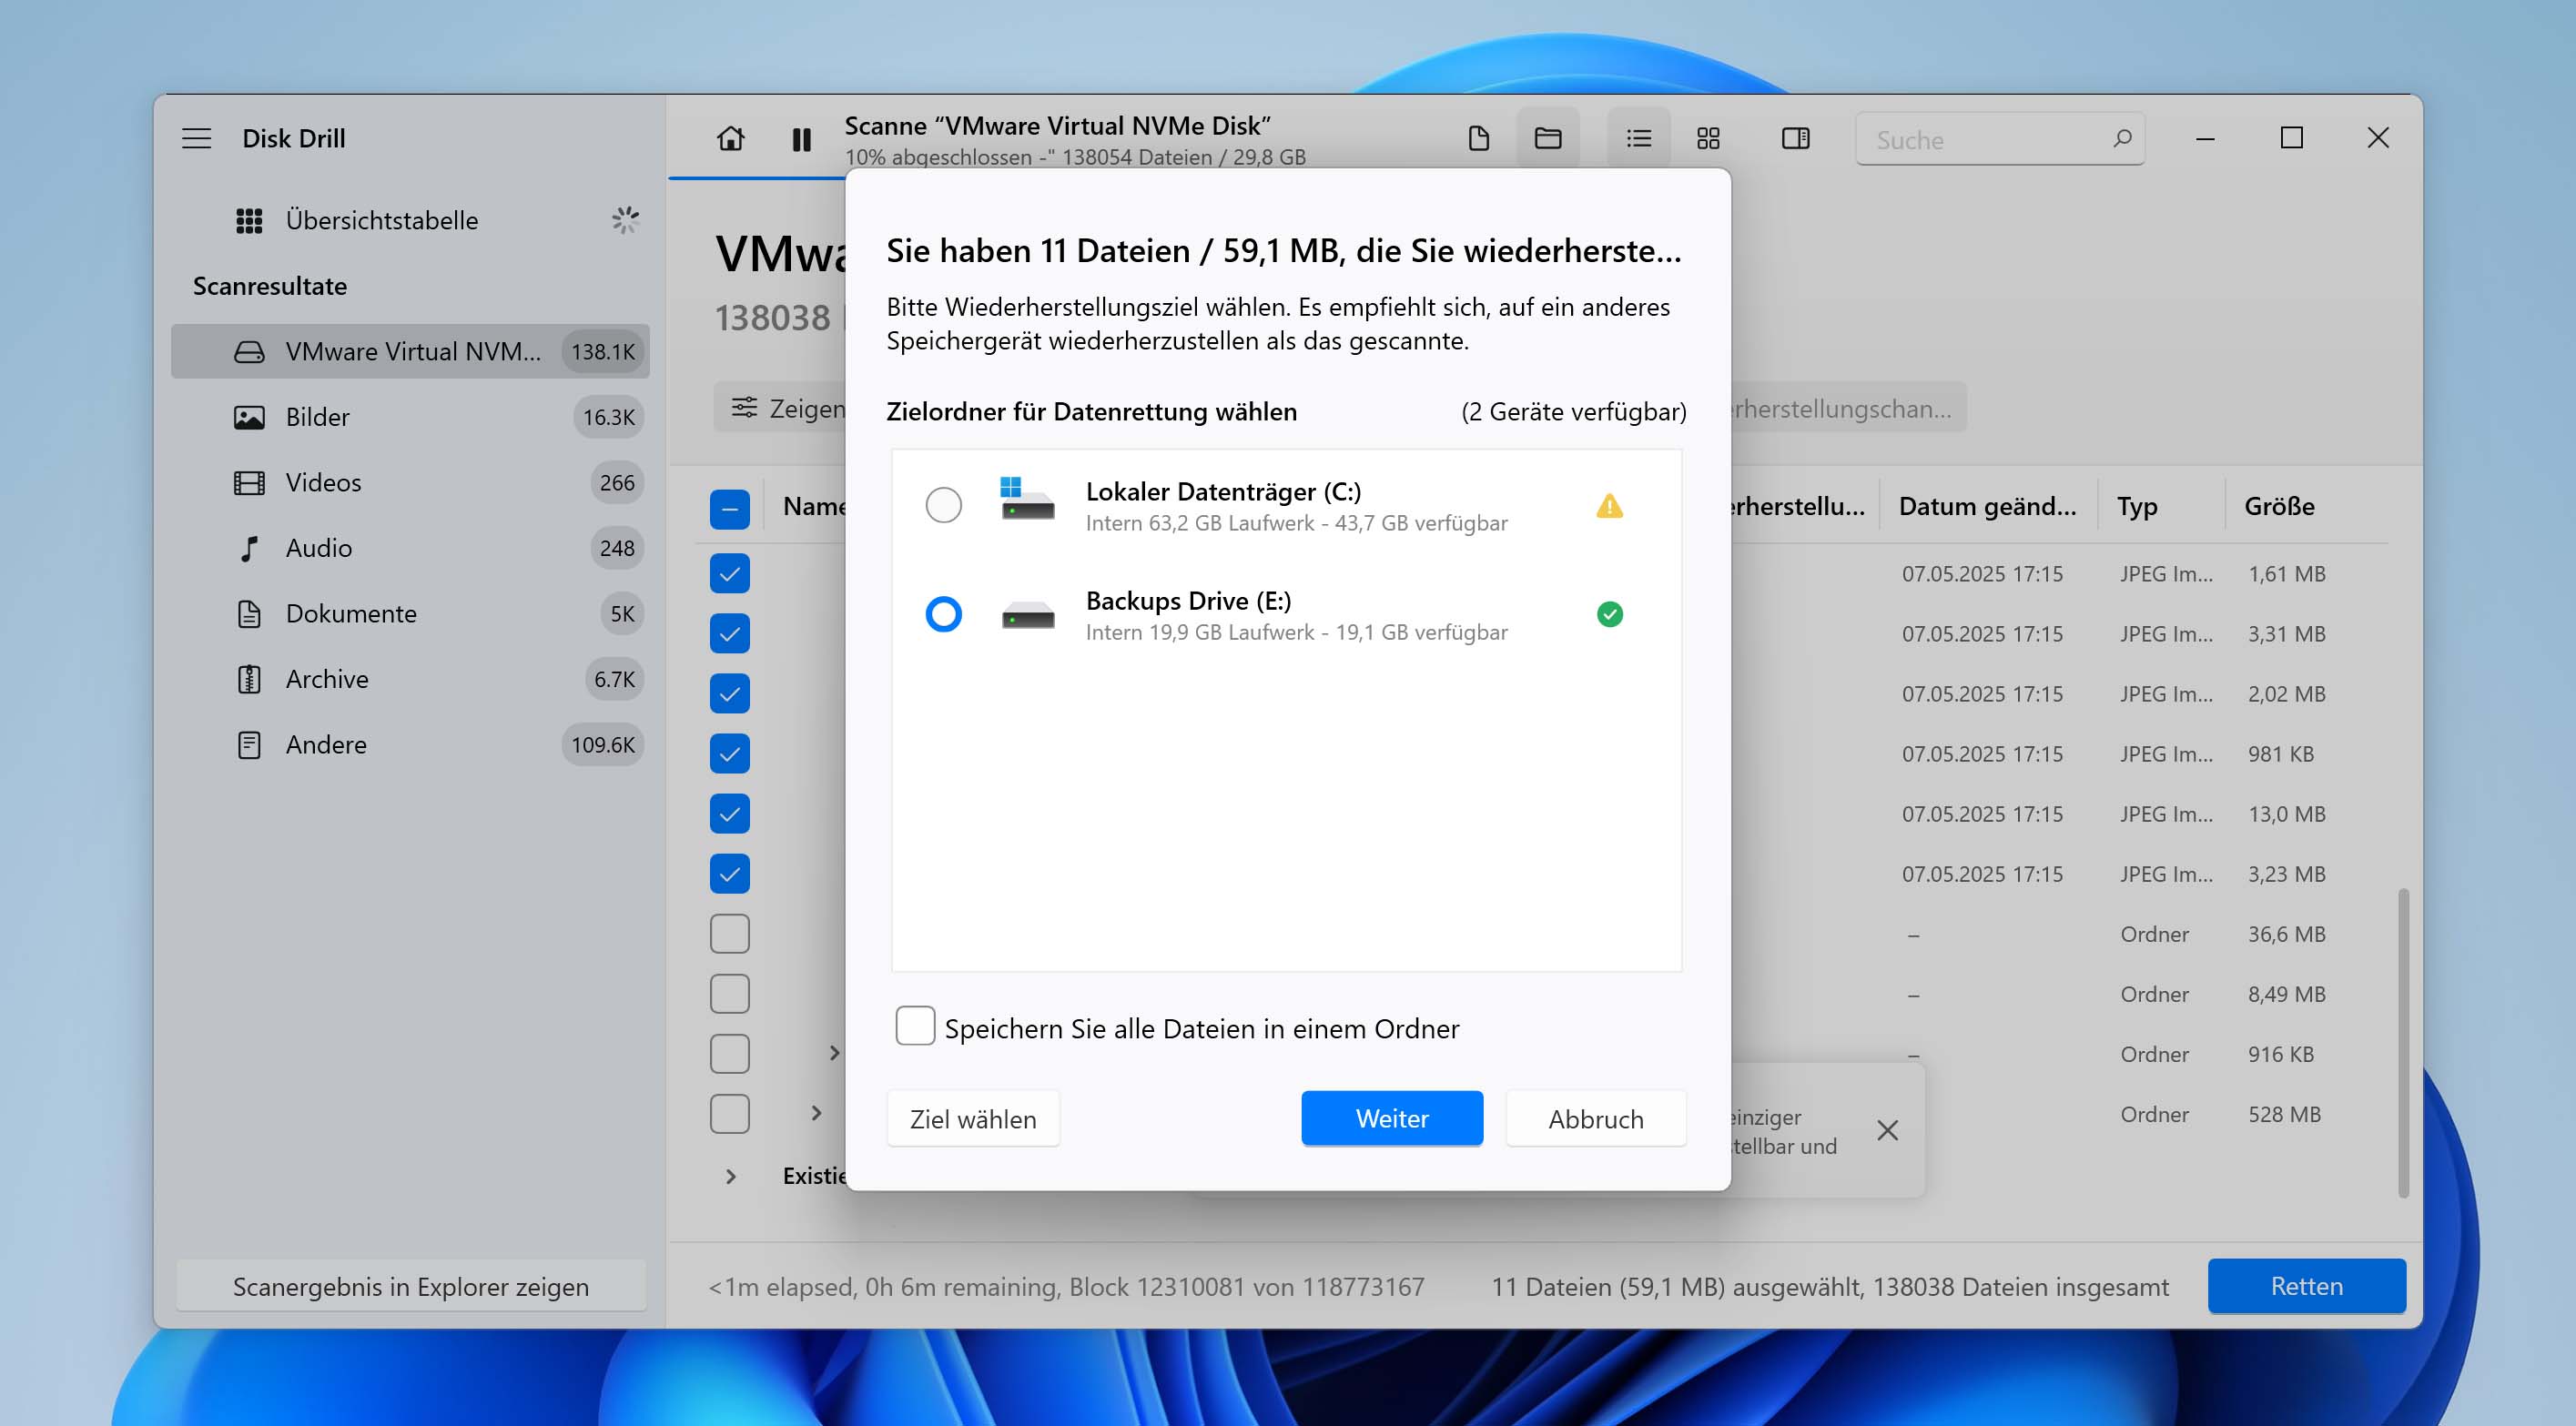Open the hamburger menu next to Disk Drill
Viewport: 2576px width, 1426px height.
[196, 138]
